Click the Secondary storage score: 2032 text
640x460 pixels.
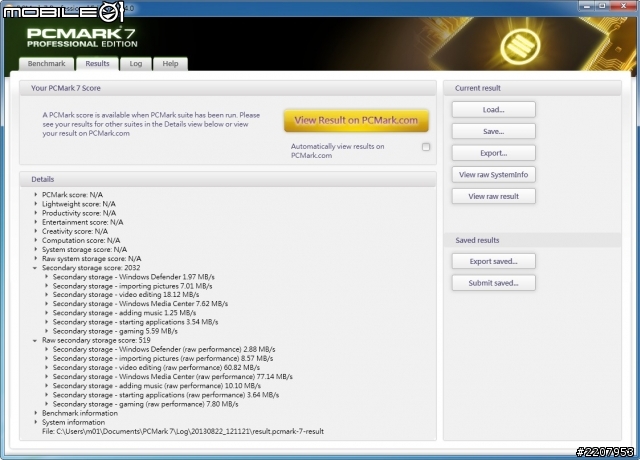[91, 268]
